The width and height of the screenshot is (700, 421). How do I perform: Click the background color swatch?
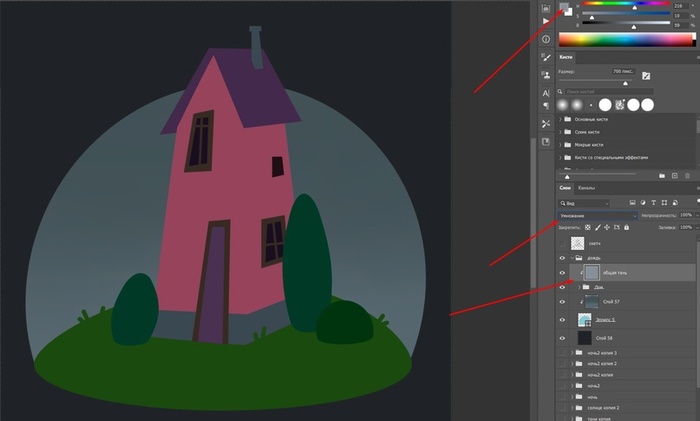click(x=570, y=13)
